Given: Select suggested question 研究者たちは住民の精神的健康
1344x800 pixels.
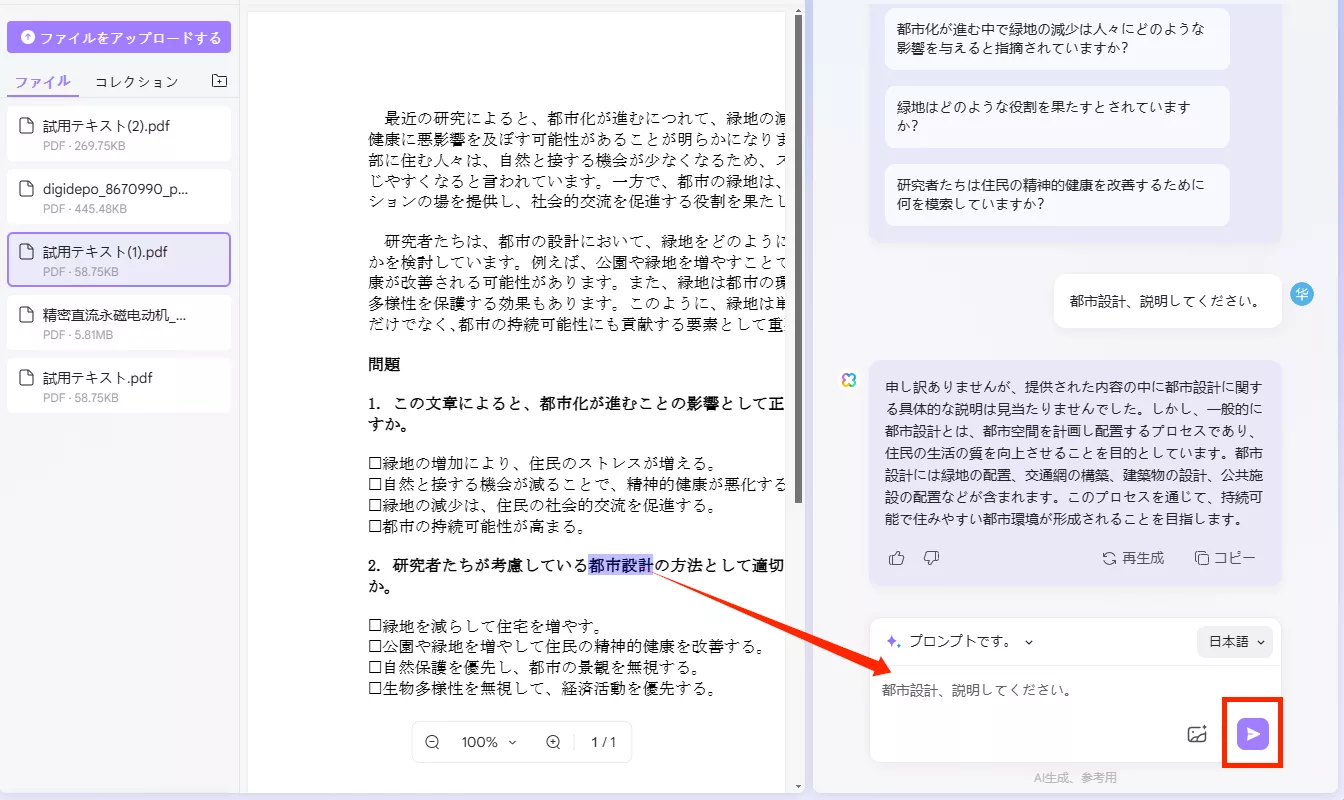Looking at the screenshot, I should click(x=1057, y=195).
